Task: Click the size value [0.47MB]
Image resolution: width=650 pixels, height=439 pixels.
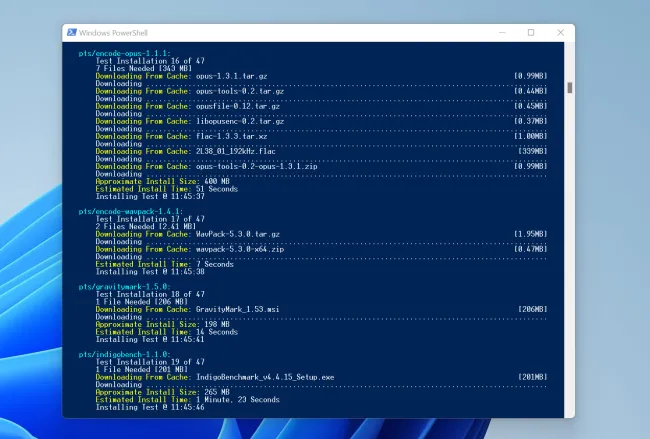Action: (x=531, y=249)
